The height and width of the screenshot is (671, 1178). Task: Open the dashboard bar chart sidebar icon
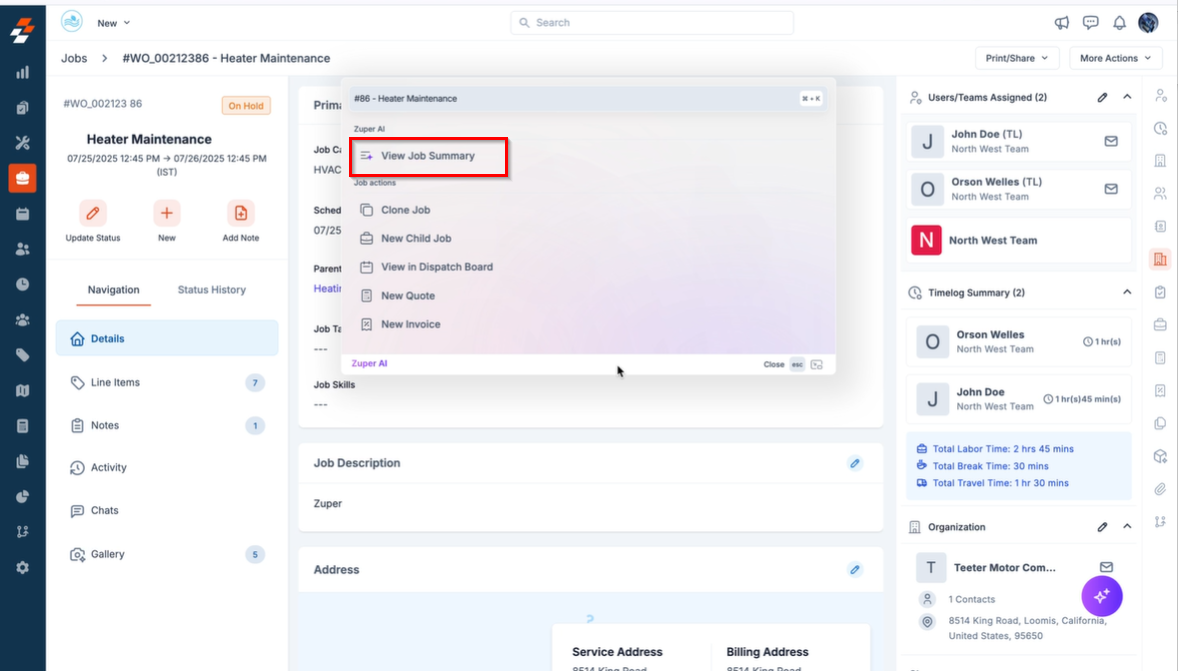click(x=23, y=72)
